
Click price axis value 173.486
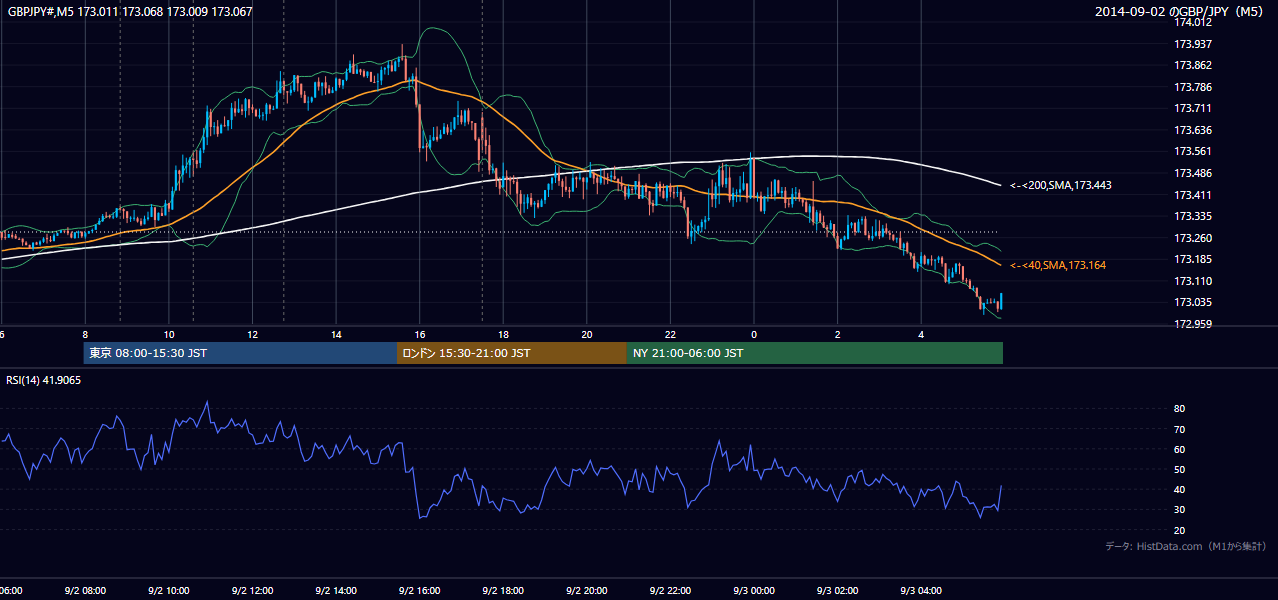click(x=1193, y=173)
